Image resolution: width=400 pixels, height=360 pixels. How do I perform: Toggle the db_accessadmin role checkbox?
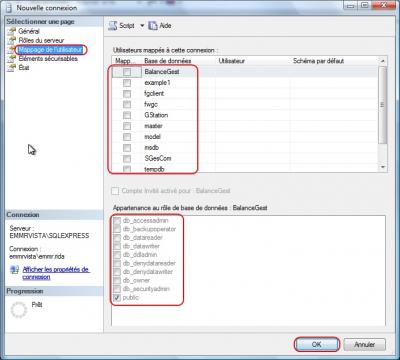click(x=117, y=221)
